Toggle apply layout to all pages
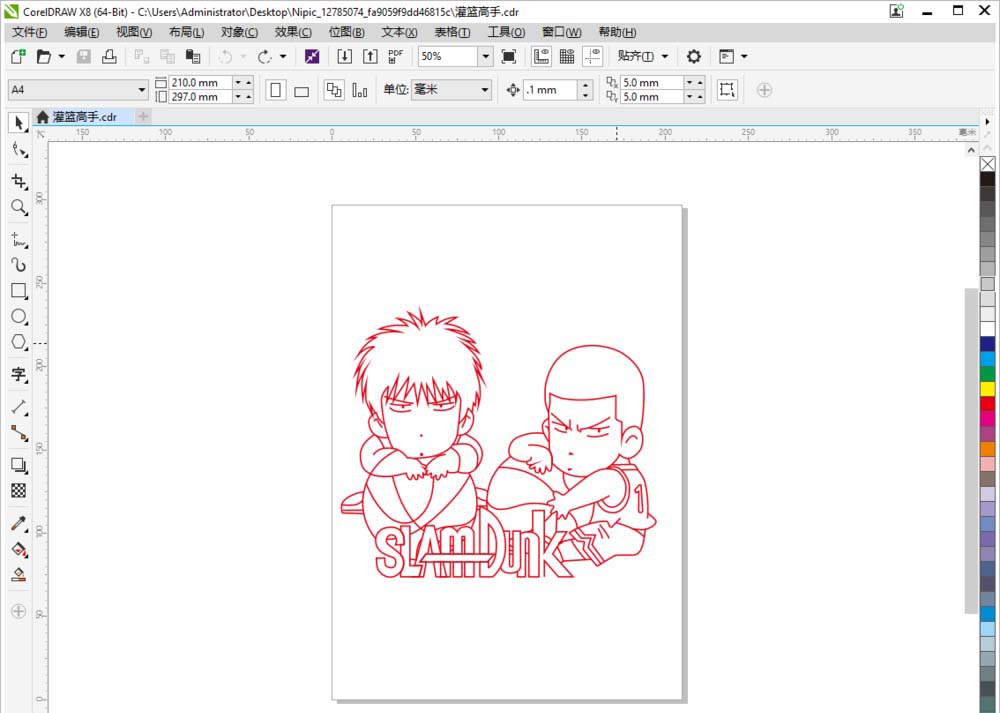Screen dimensions: 1000x713 pos(334,90)
